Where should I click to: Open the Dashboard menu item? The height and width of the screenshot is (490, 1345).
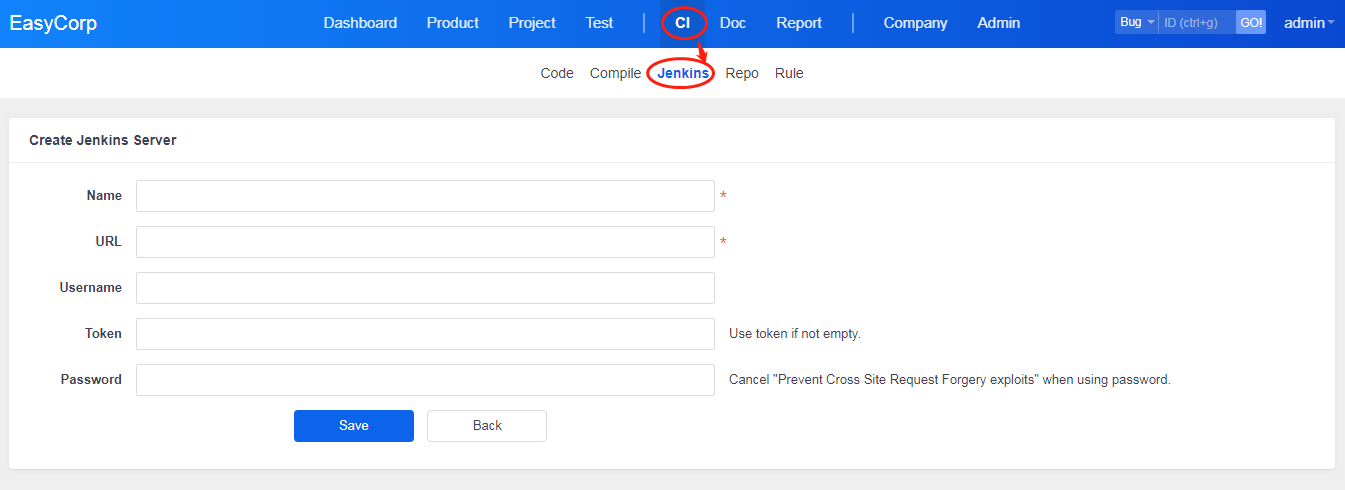360,23
